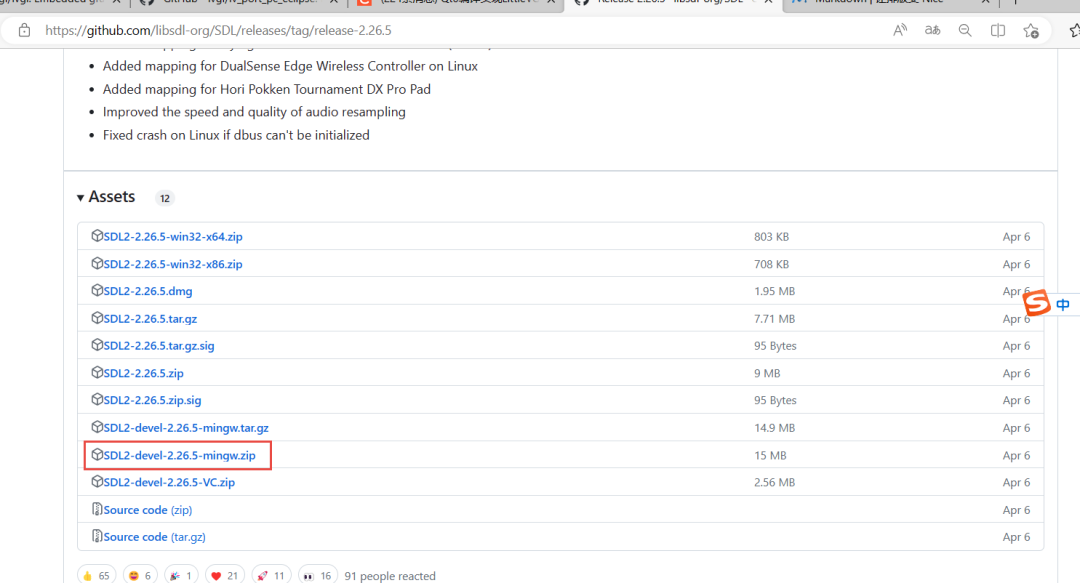The image size is (1080, 583).
Task: Click the package icon beside SDL2-2.26.5.tar.gz.sig
Action: (x=97, y=345)
